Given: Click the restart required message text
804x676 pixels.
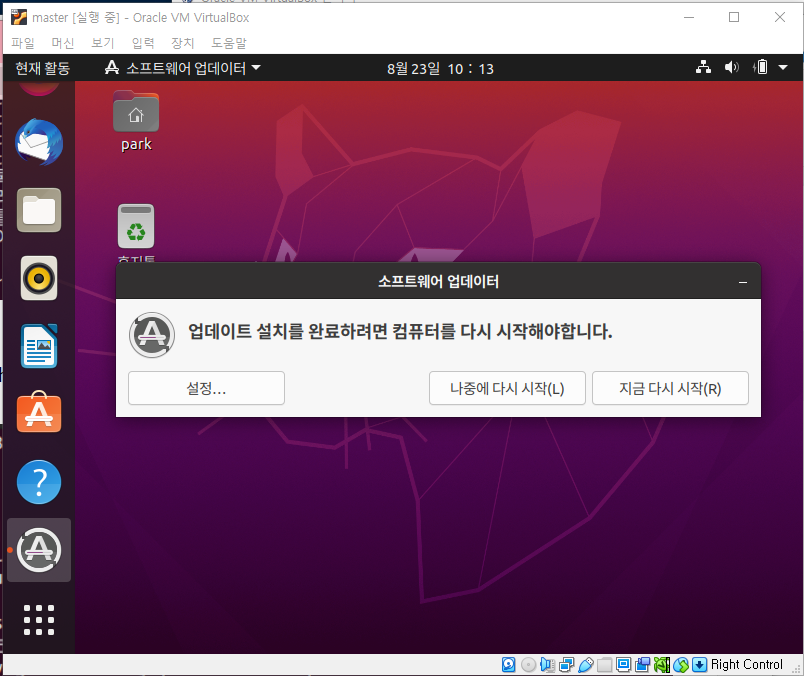Looking at the screenshot, I should click(400, 331).
